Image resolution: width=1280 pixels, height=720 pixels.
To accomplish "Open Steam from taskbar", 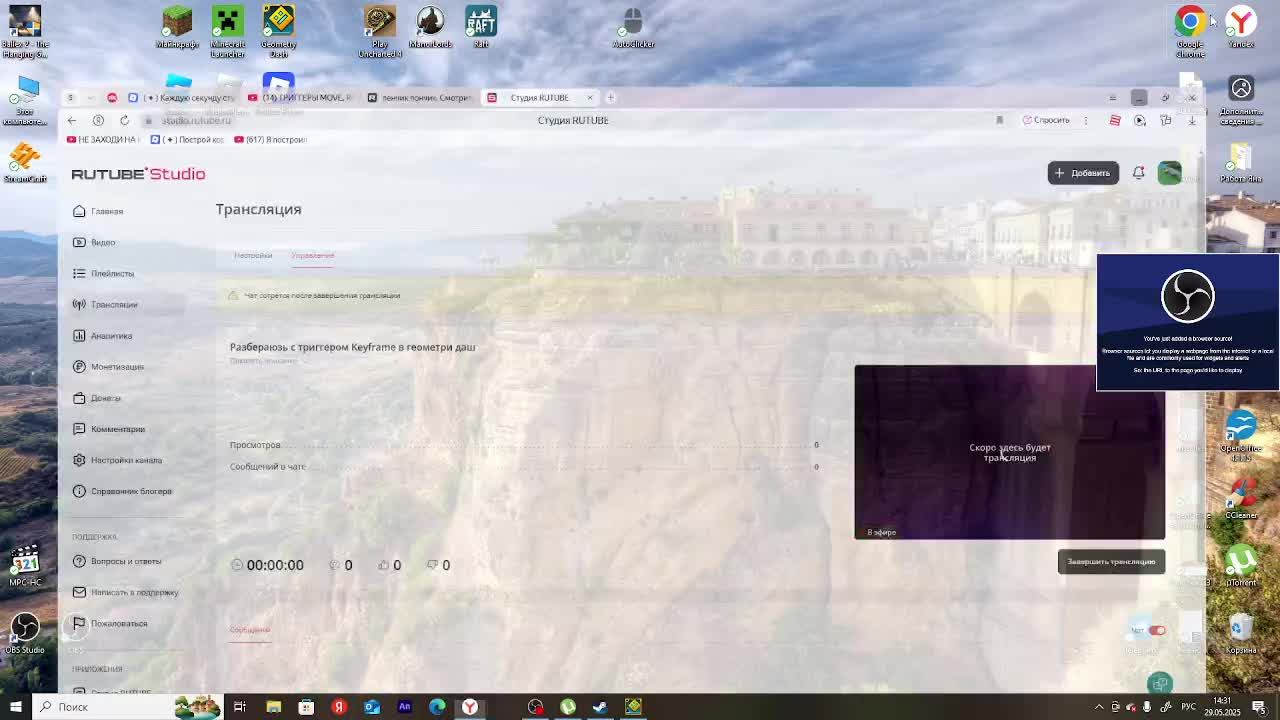I will point(600,707).
